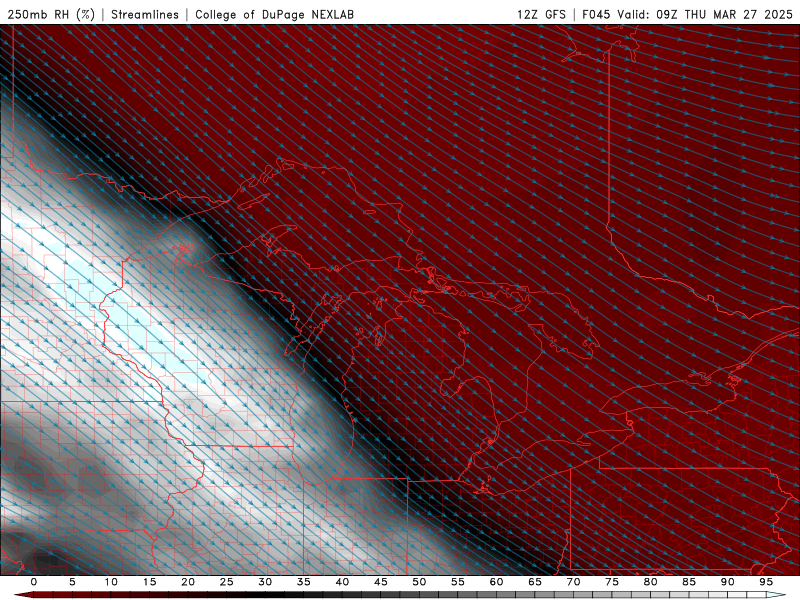Click the colorbar label '20'
Image resolution: width=800 pixels, height=600 pixels.
[x=188, y=582]
